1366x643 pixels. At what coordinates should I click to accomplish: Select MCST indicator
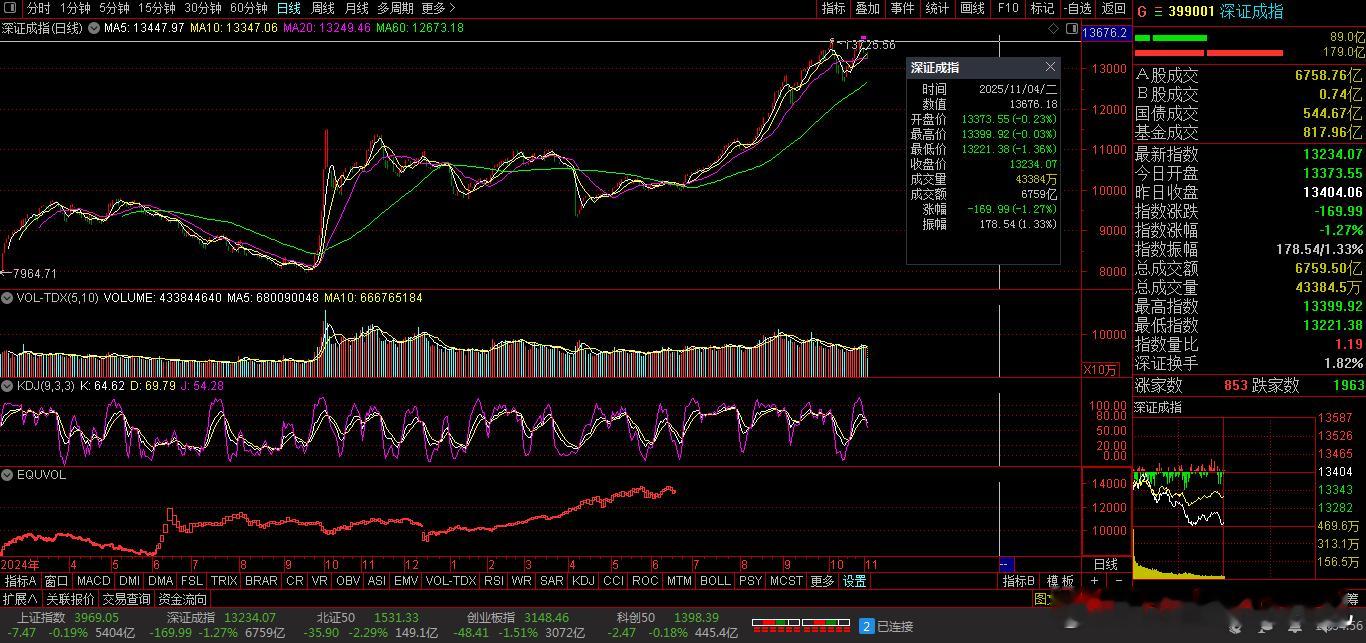[x=786, y=581]
